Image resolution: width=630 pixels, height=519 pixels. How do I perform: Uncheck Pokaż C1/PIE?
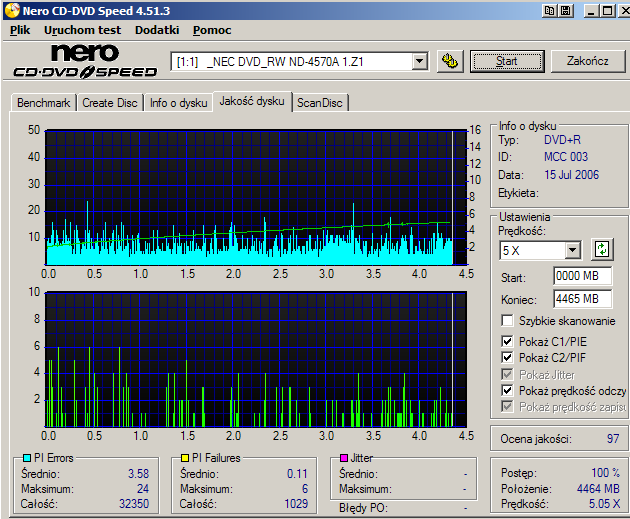(x=507, y=341)
